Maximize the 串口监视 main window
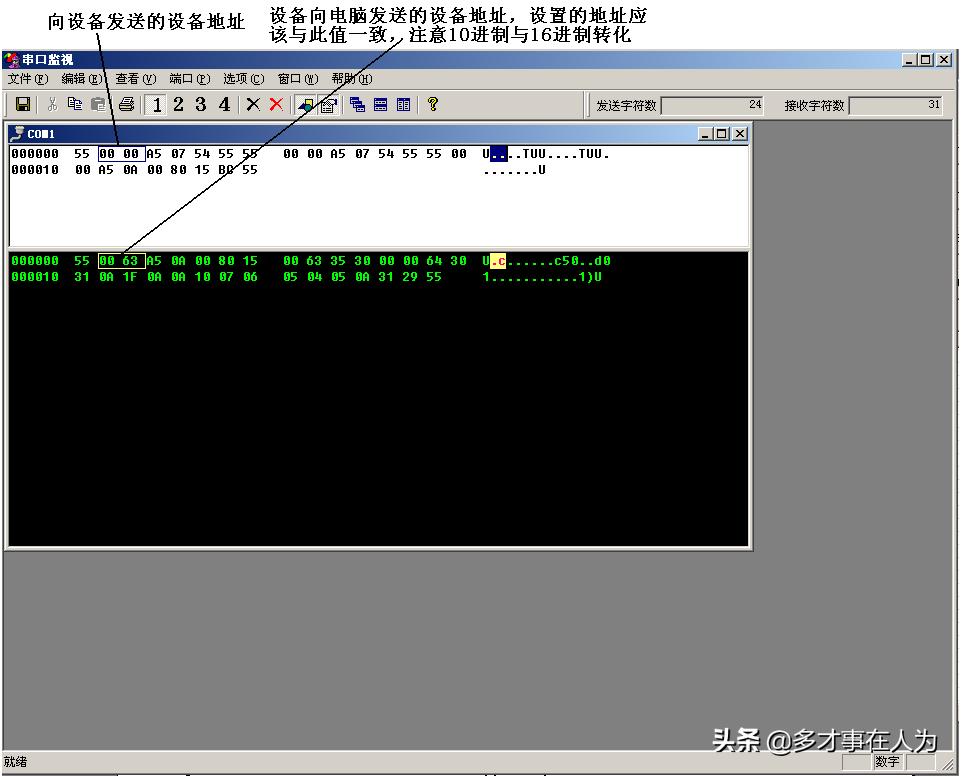This screenshot has height=776, width=961. (925, 59)
